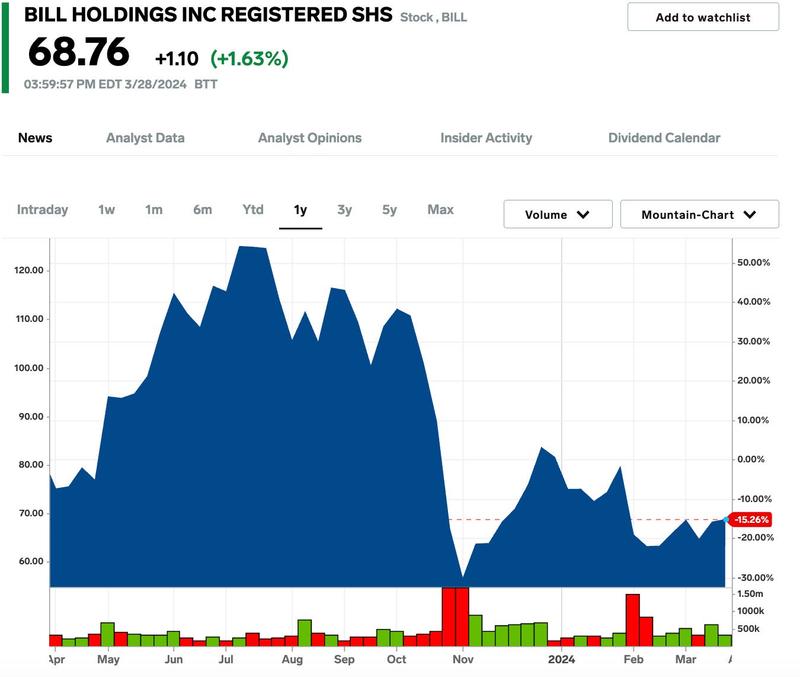Click the Jul label on time axis
The height and width of the screenshot is (677, 800).
pos(226,659)
